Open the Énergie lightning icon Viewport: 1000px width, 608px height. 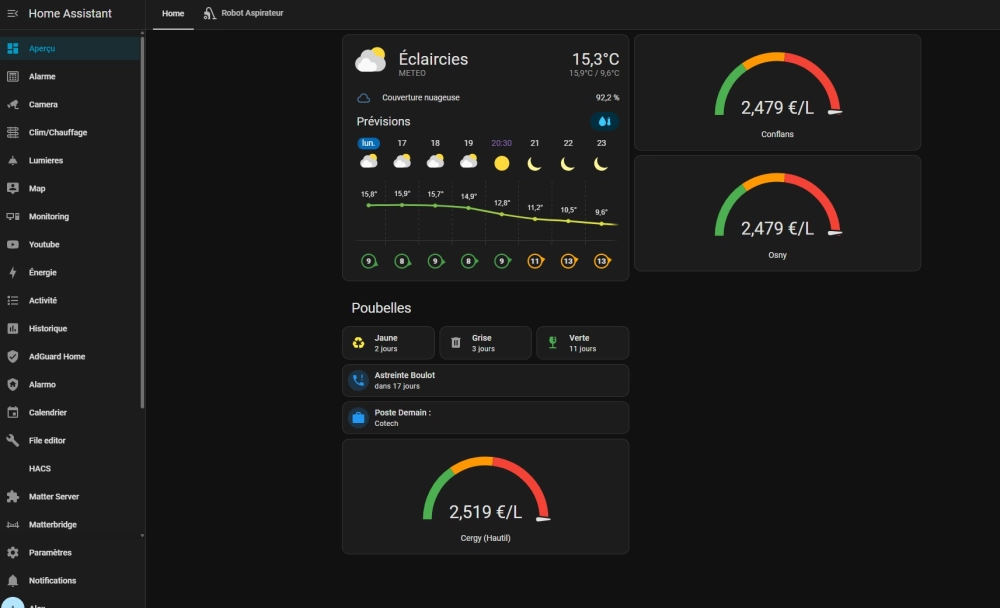coord(13,272)
